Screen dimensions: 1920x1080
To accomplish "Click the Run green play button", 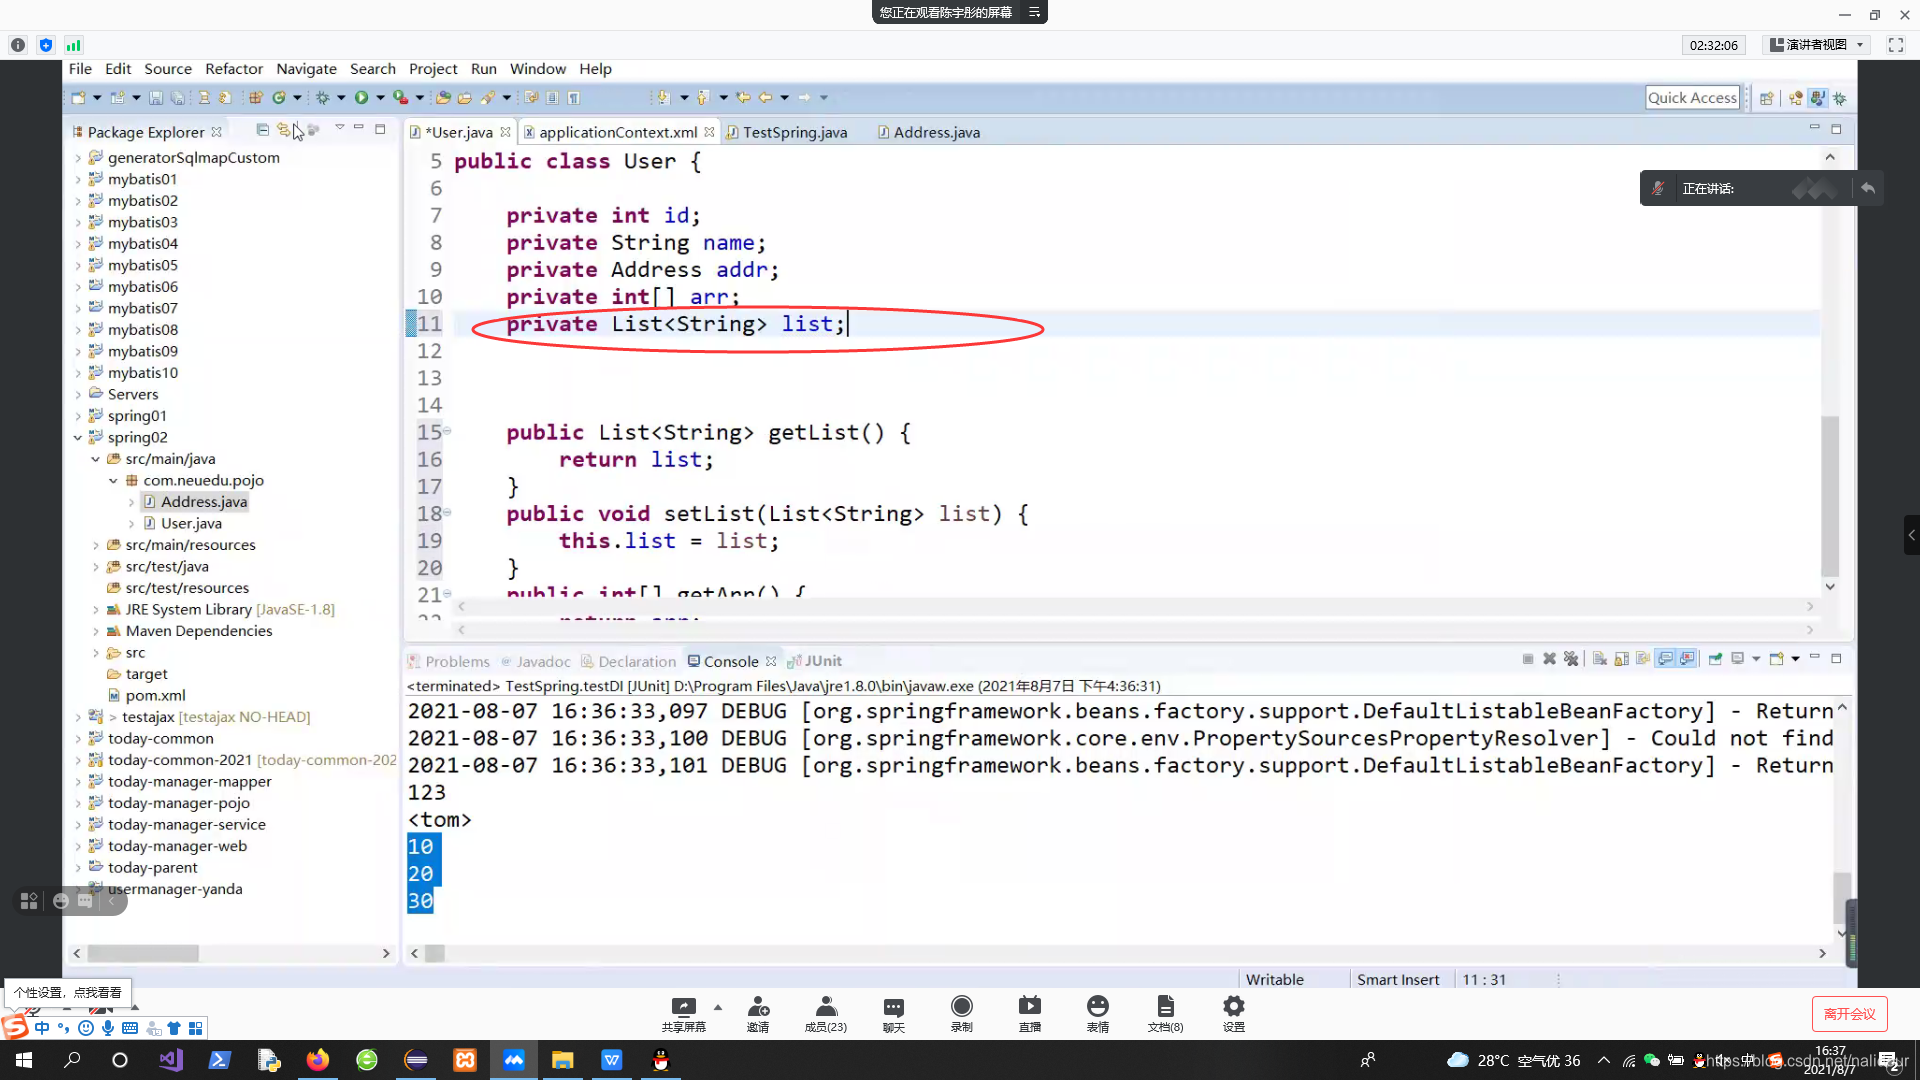I will 361,97.
